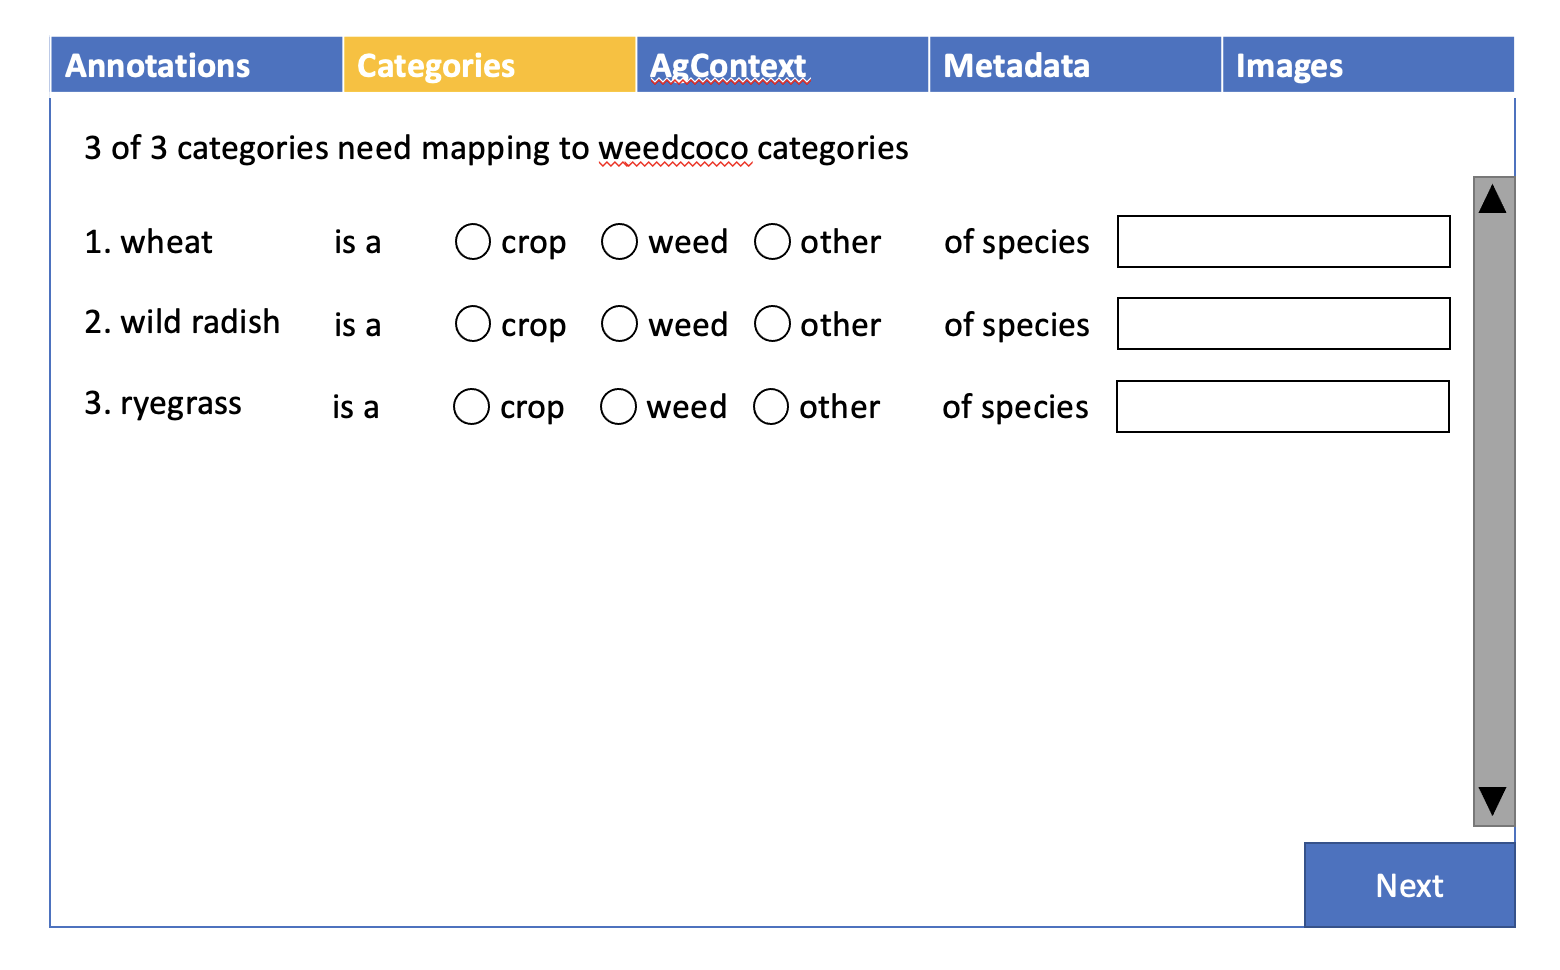1560x970 pixels.
Task: Switch to the Images tab
Action: [x=1289, y=64]
